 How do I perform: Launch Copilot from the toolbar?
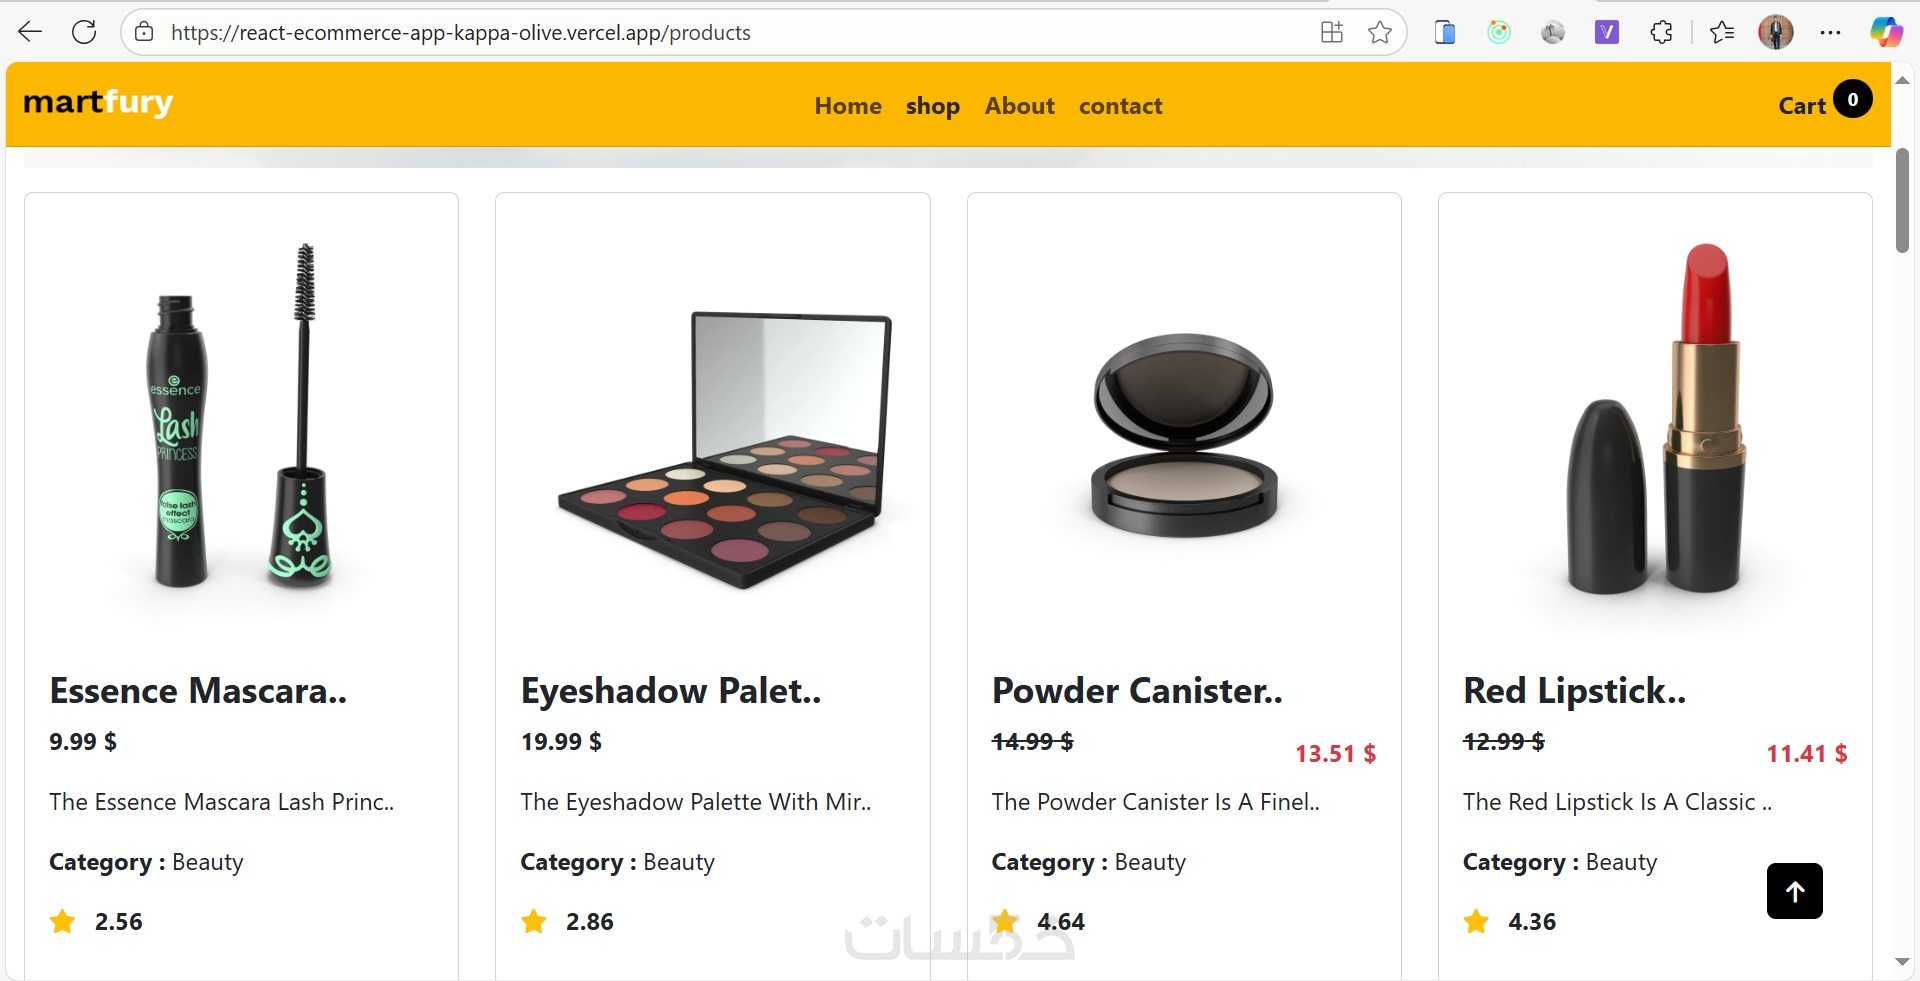click(x=1886, y=32)
